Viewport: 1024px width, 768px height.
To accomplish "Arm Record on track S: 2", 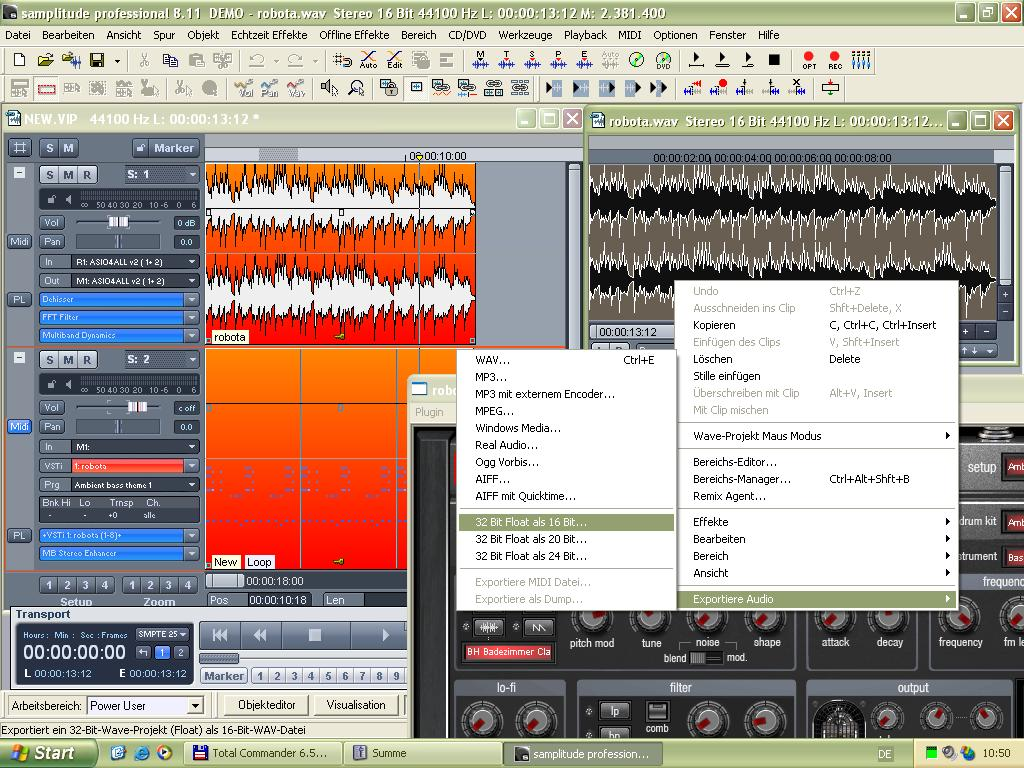I will [x=87, y=359].
